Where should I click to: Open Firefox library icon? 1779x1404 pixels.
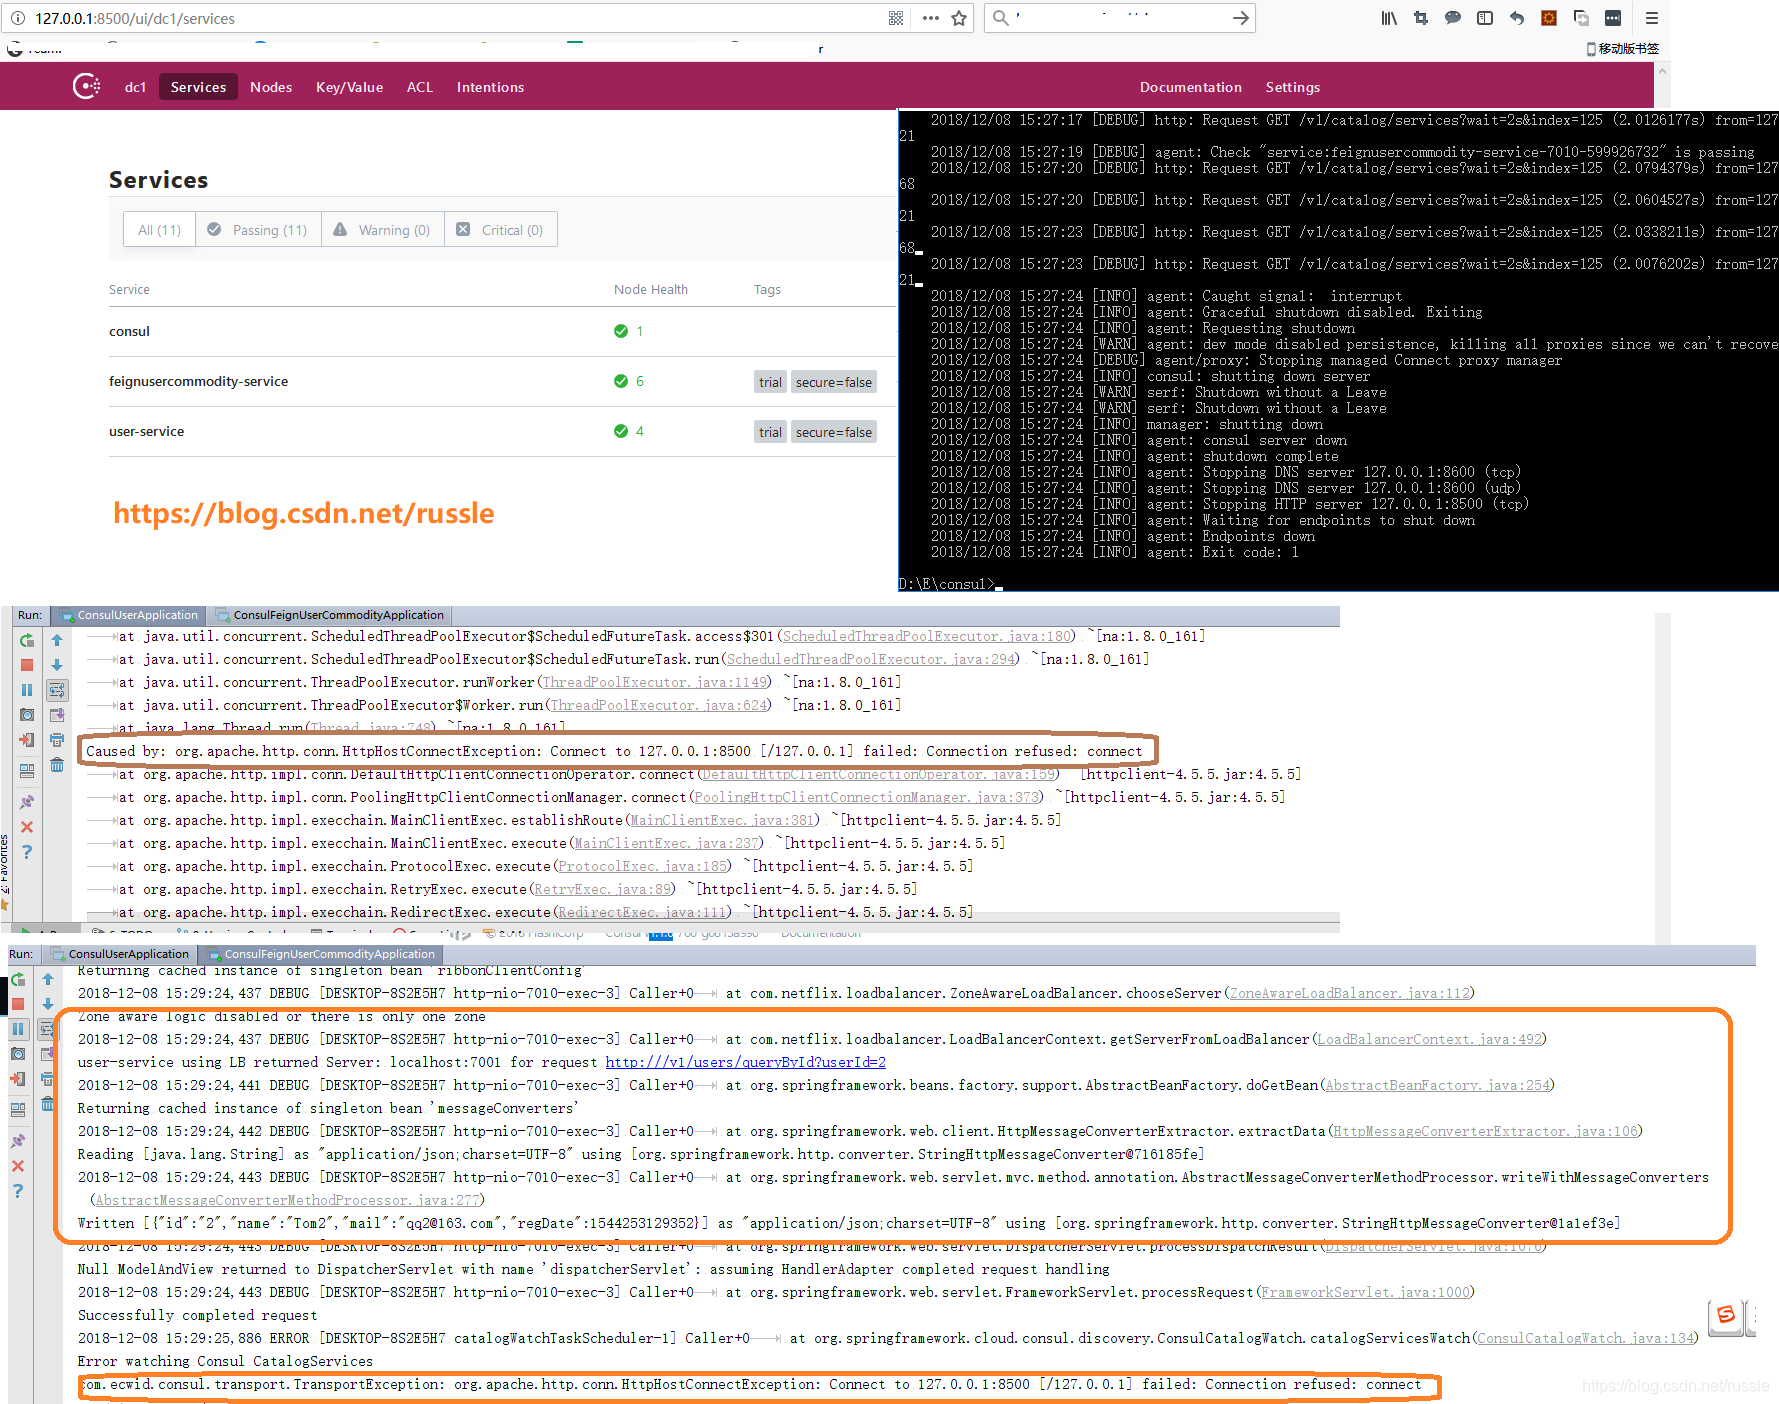[x=1389, y=18]
